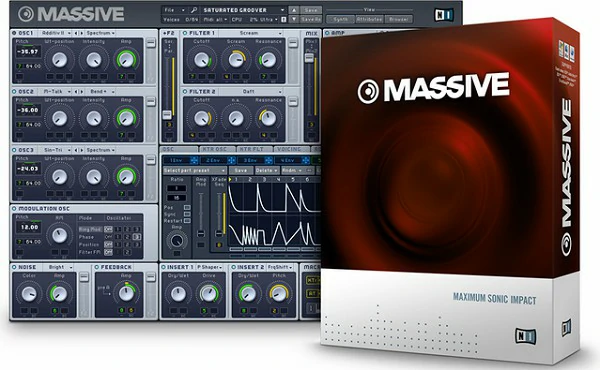Screen dimensions: 600x370
Task: Click the header Save button
Action: coord(311,10)
